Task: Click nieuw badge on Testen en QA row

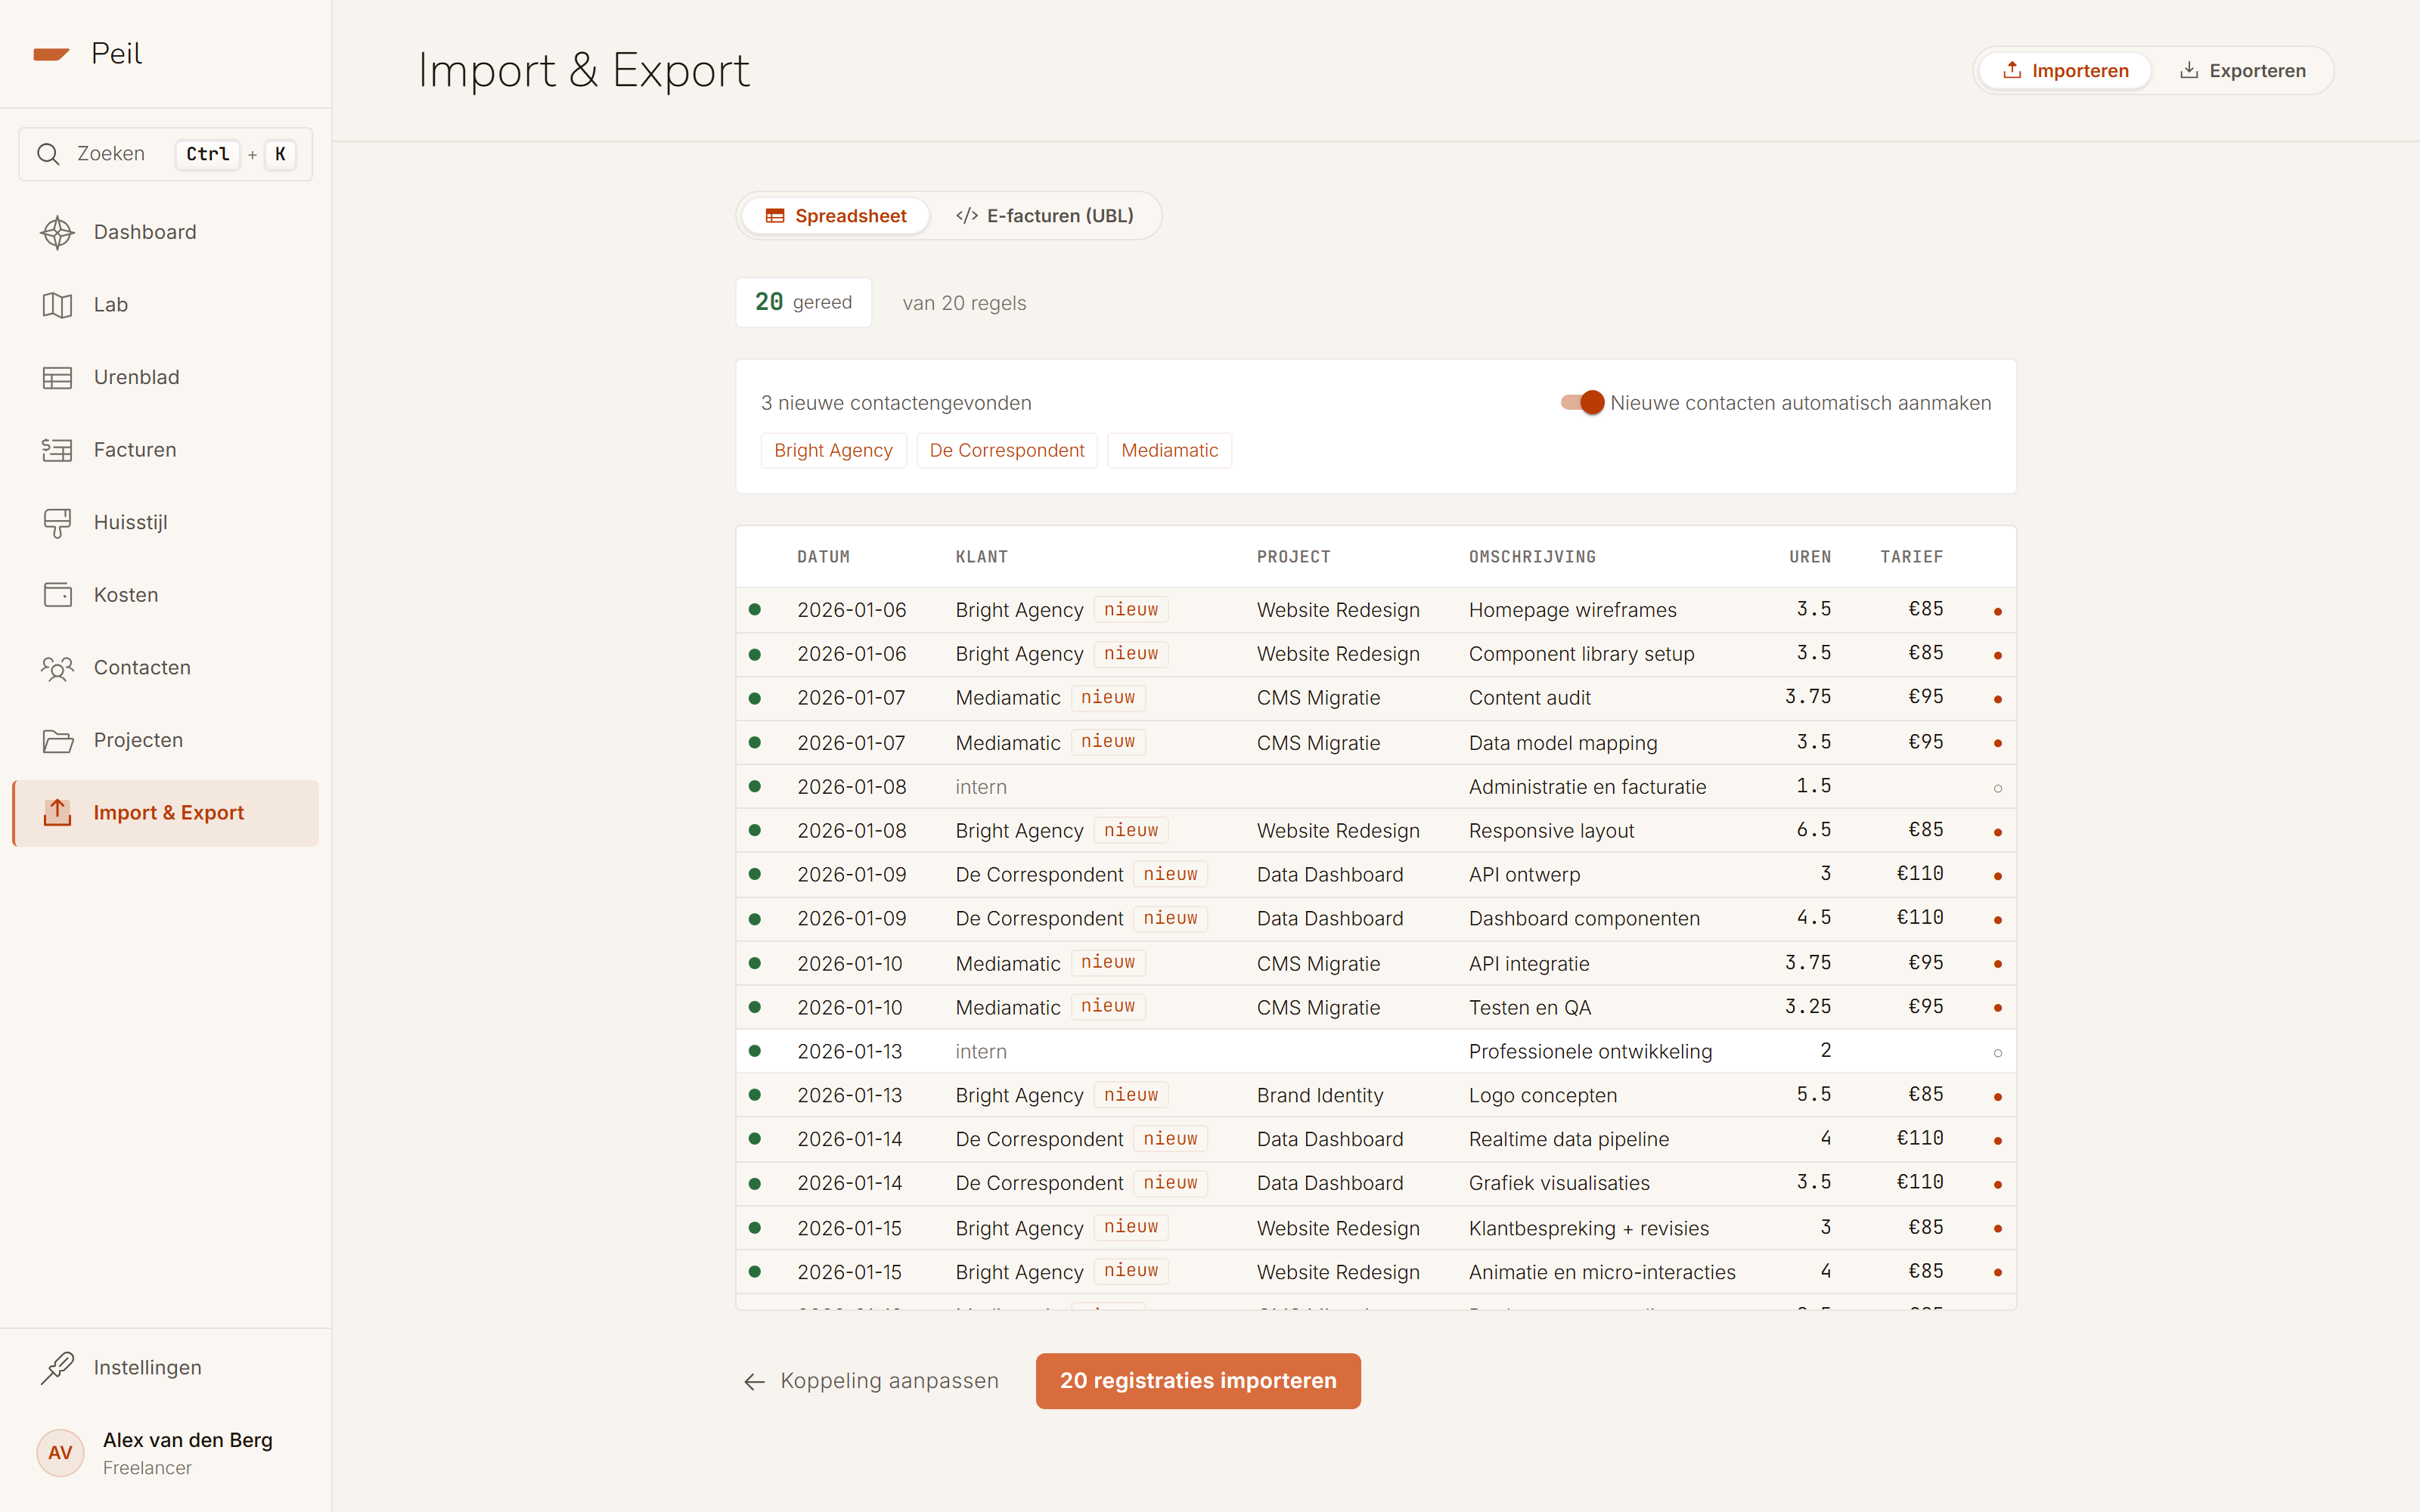Action: click(x=1107, y=1006)
